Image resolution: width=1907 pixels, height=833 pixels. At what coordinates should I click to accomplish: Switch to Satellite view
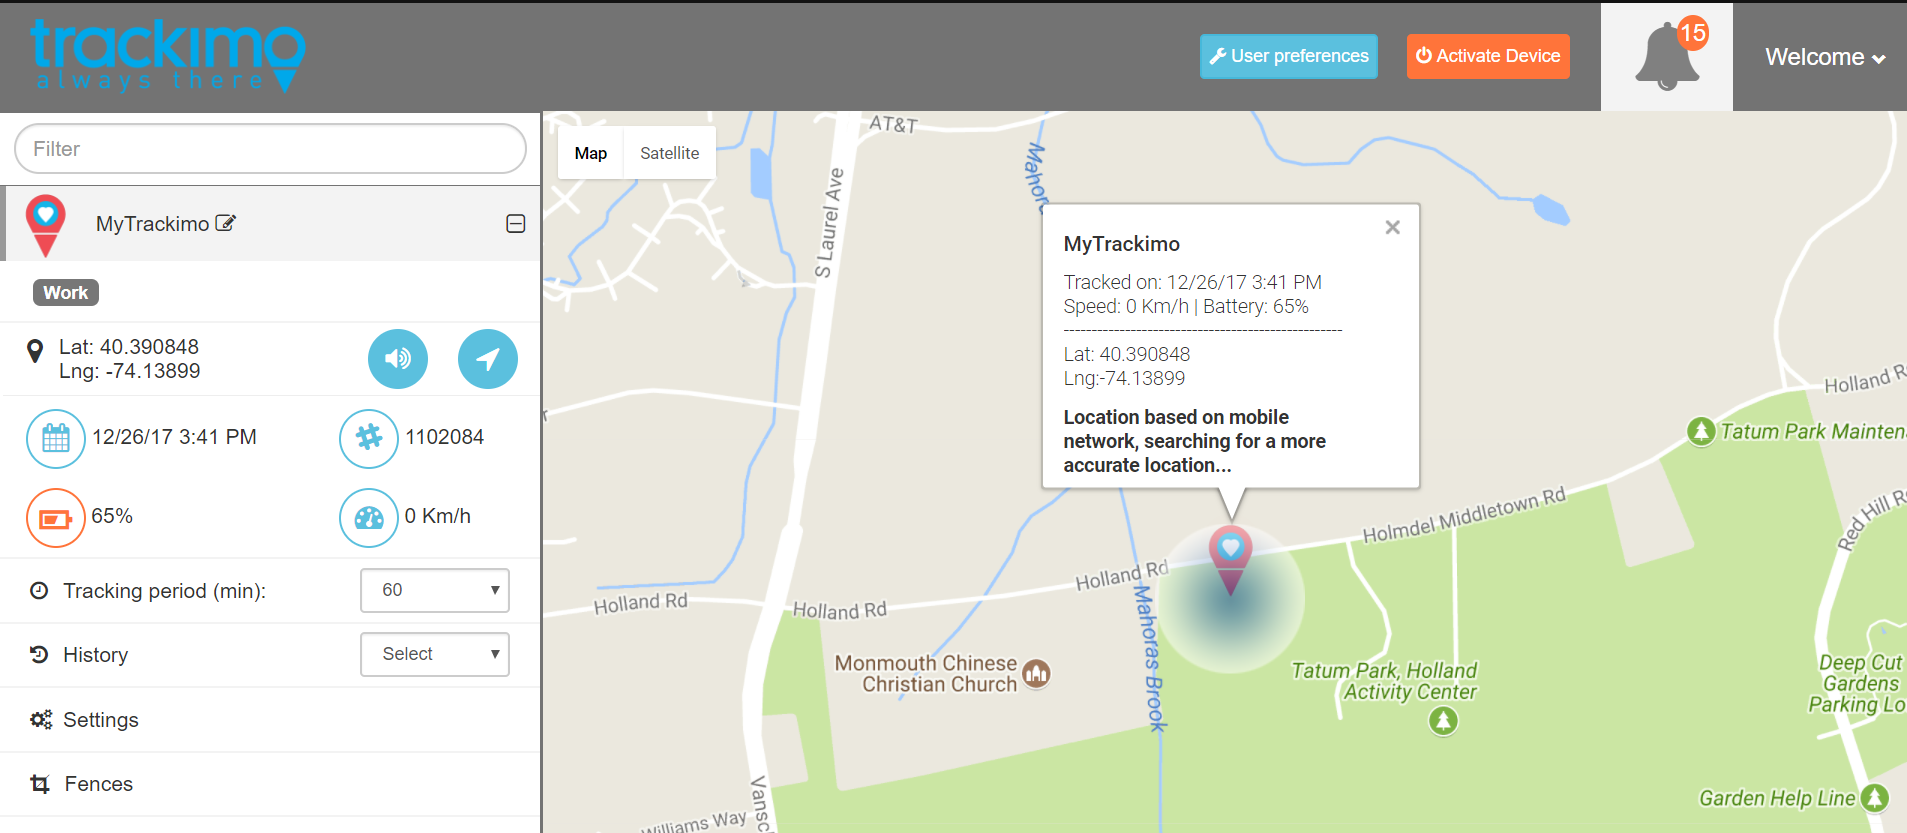[670, 153]
